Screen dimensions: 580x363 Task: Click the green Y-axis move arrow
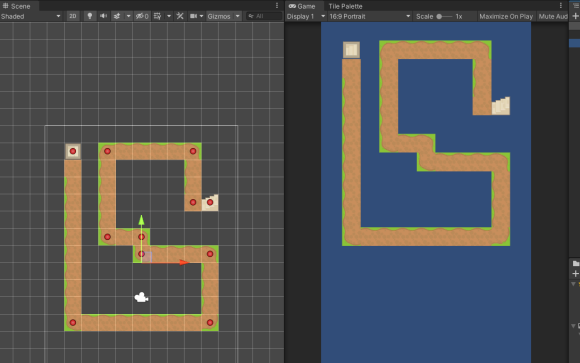point(141,220)
